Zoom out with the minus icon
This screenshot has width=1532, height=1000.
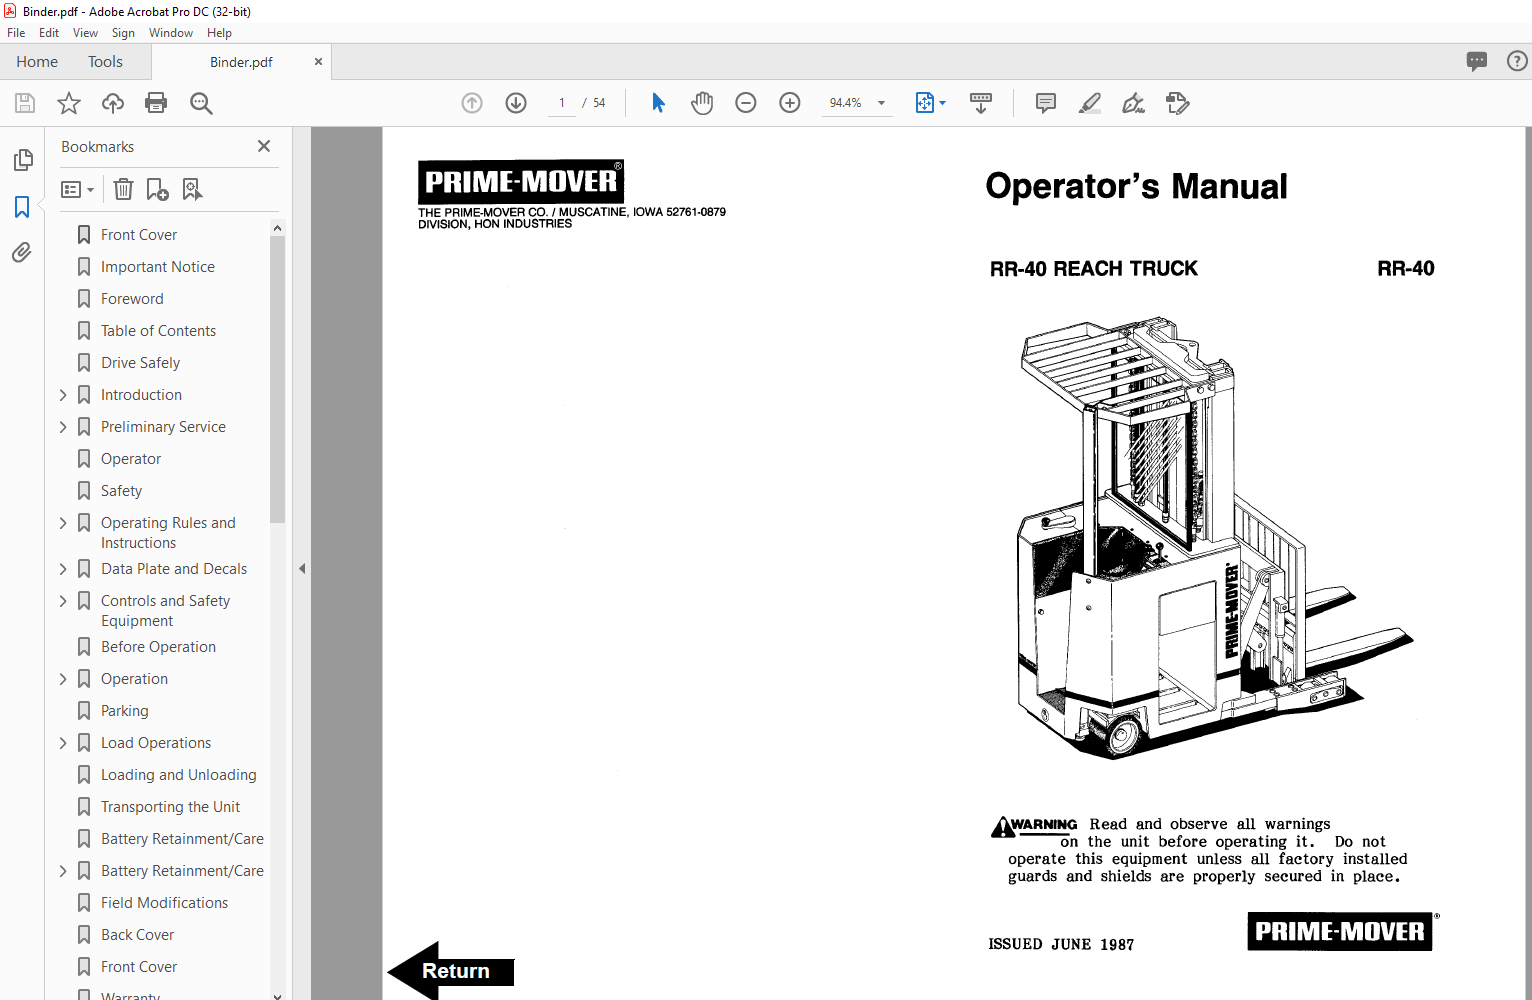pyautogui.click(x=746, y=103)
